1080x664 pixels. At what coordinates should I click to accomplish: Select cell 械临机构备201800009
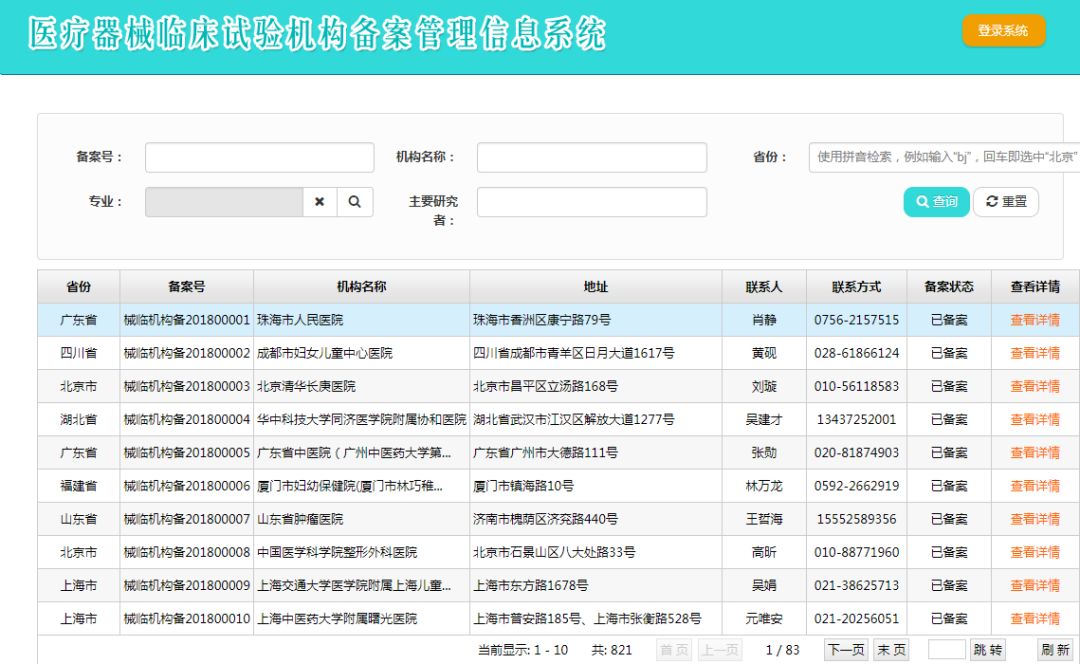pos(187,585)
